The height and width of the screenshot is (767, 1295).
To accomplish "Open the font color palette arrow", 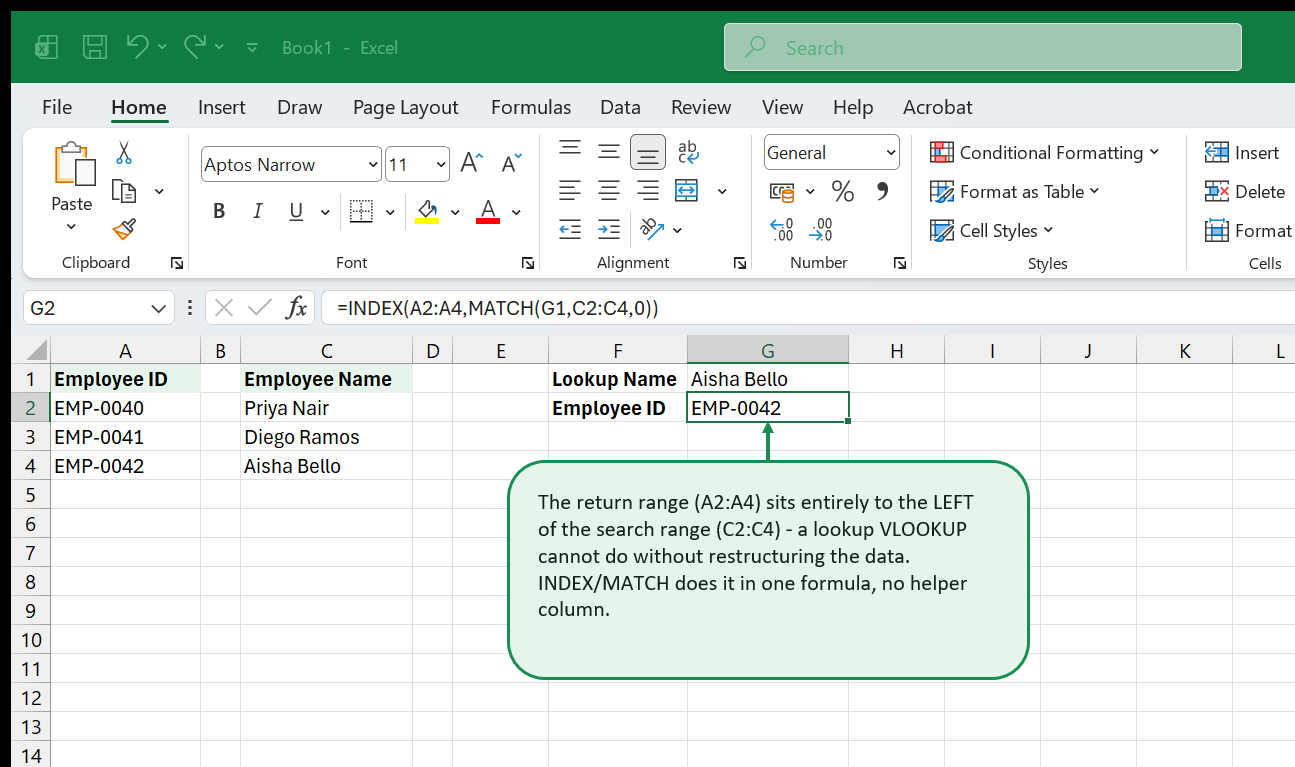I will [x=516, y=212].
